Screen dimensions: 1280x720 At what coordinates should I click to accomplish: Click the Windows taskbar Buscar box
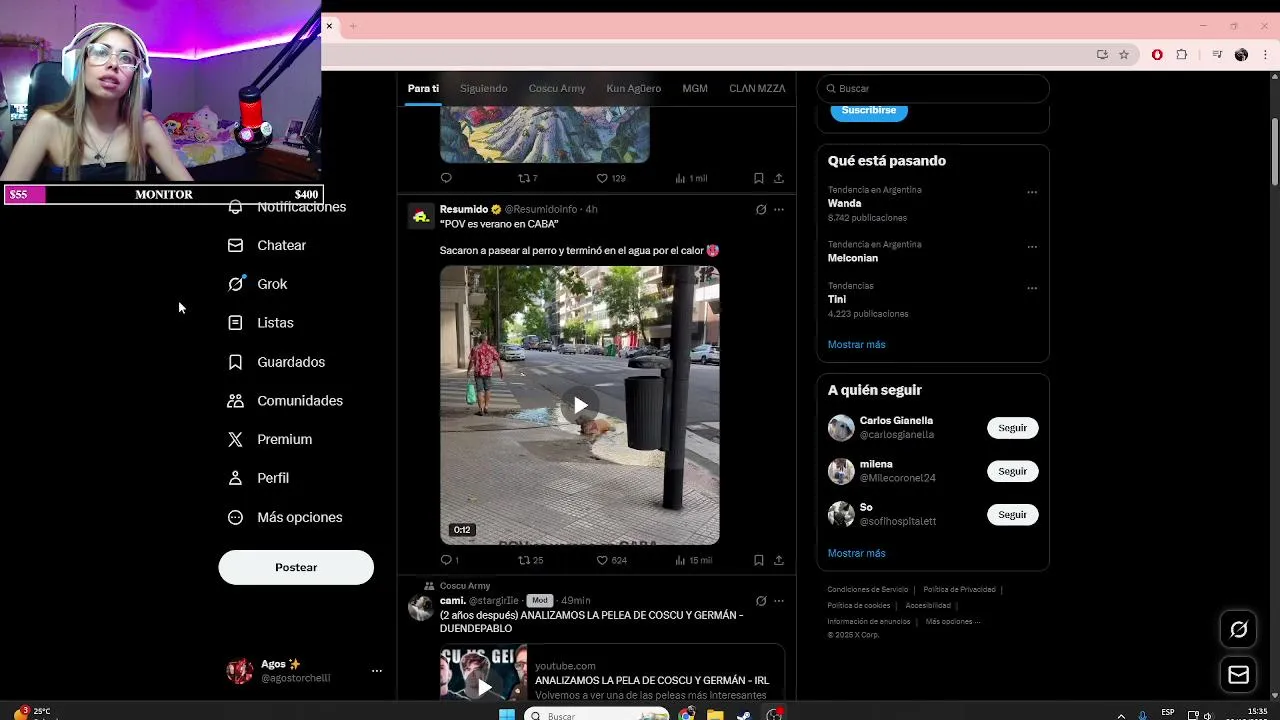click(597, 715)
